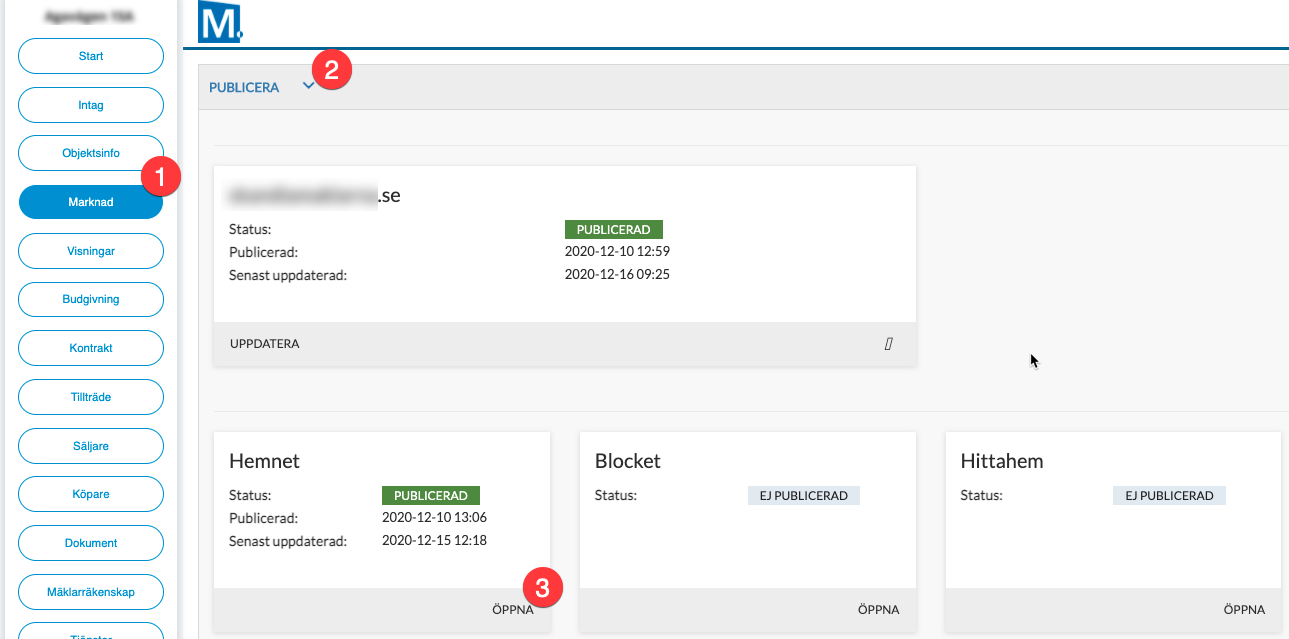Click the small icon beside UPPDATERA

pos(888,344)
